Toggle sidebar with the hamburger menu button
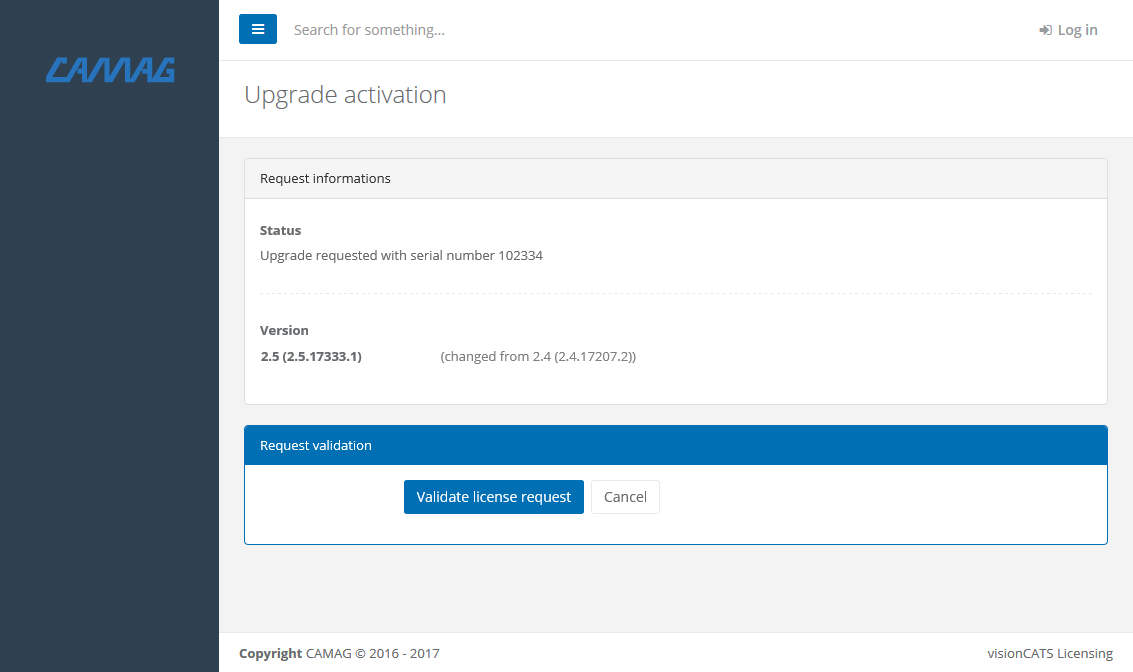Viewport: 1133px width, 672px height. 257,29
